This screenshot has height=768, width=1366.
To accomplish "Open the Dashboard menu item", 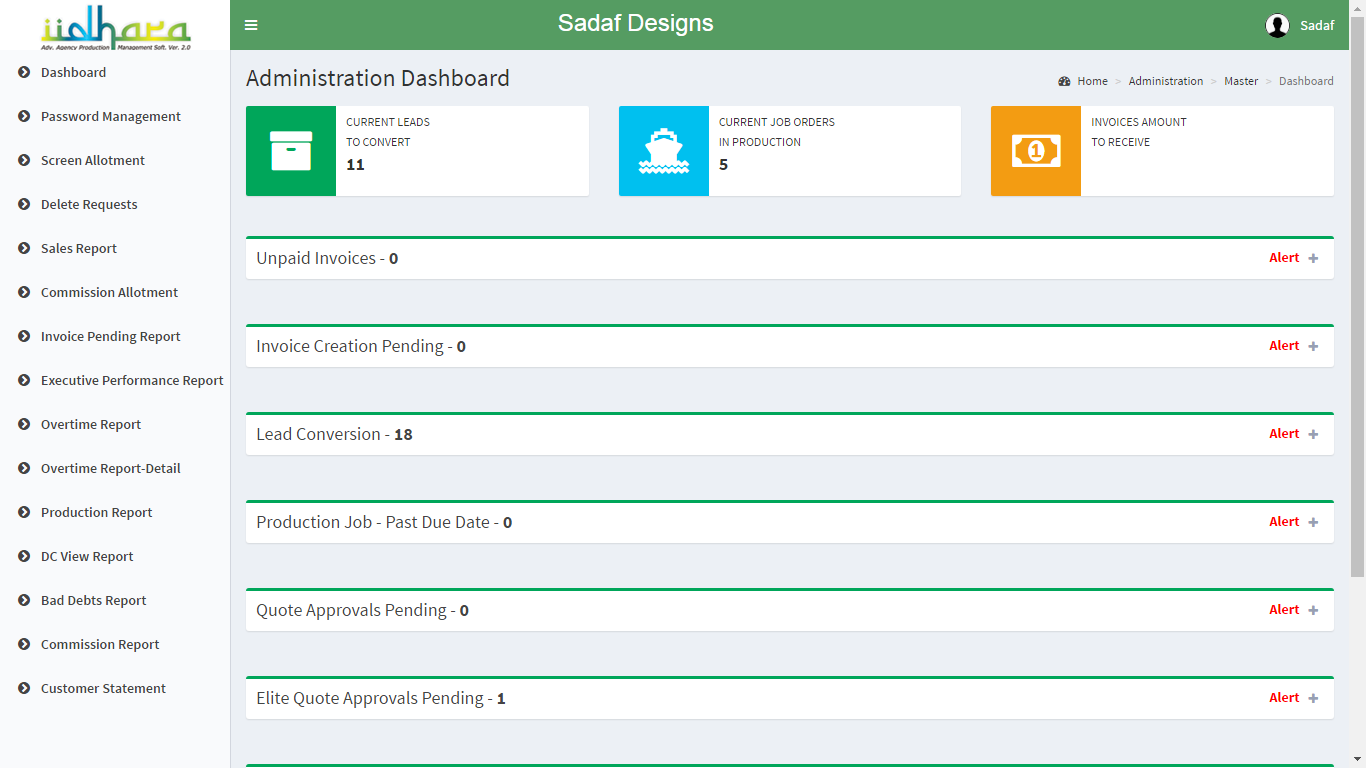I will [x=73, y=72].
